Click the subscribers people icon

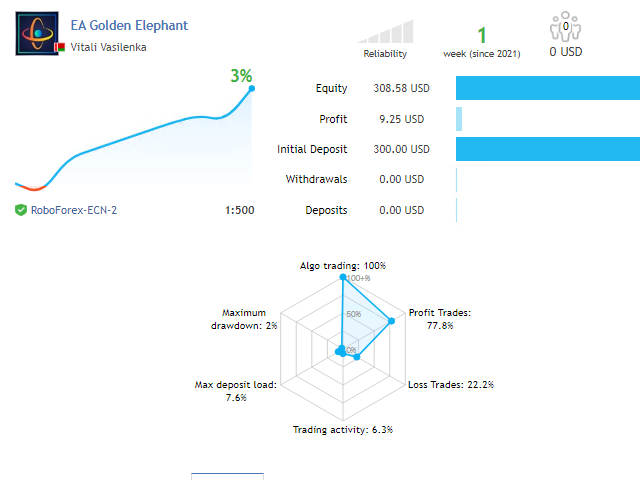click(x=565, y=27)
